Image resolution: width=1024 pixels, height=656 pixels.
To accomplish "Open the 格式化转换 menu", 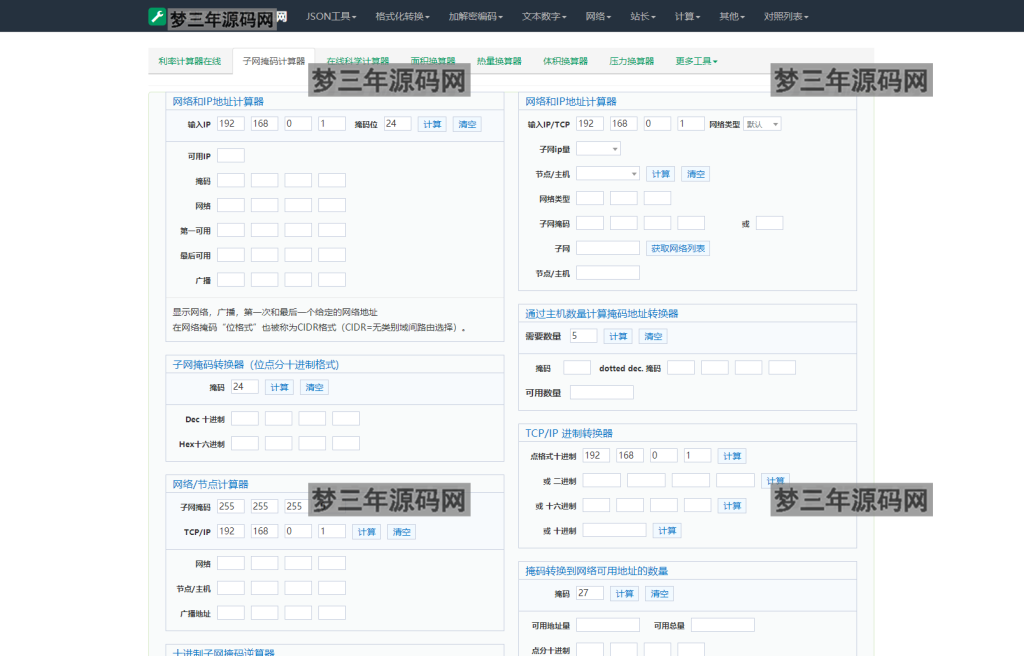I will pos(402,16).
